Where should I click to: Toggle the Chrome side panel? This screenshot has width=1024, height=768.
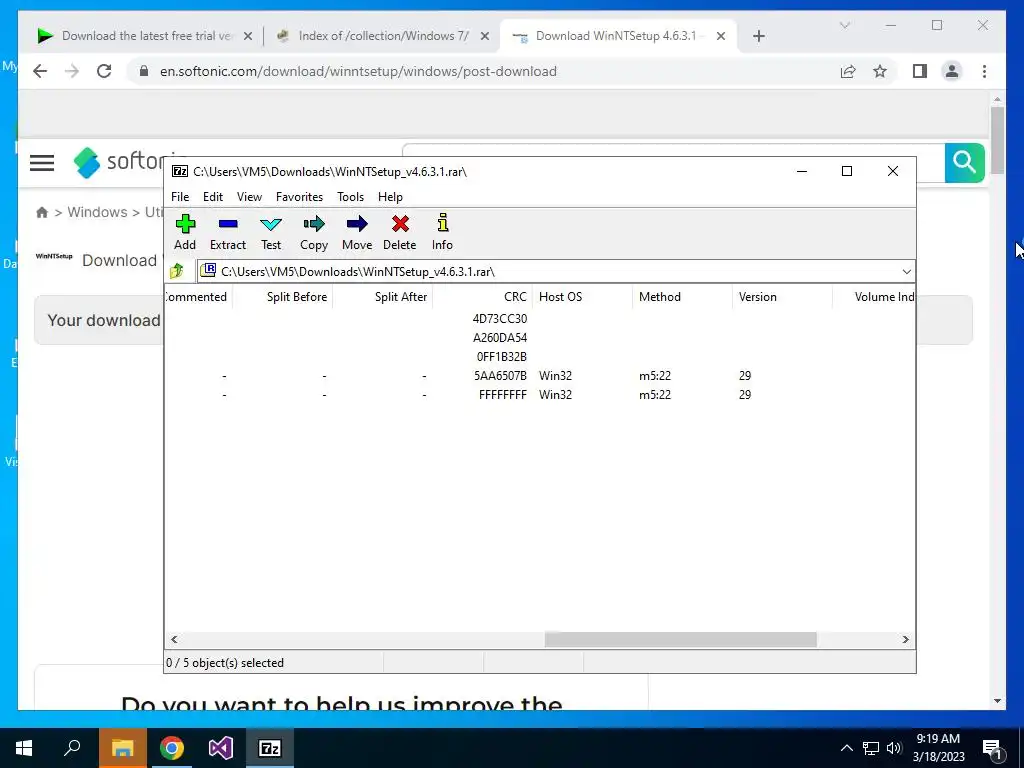[920, 71]
